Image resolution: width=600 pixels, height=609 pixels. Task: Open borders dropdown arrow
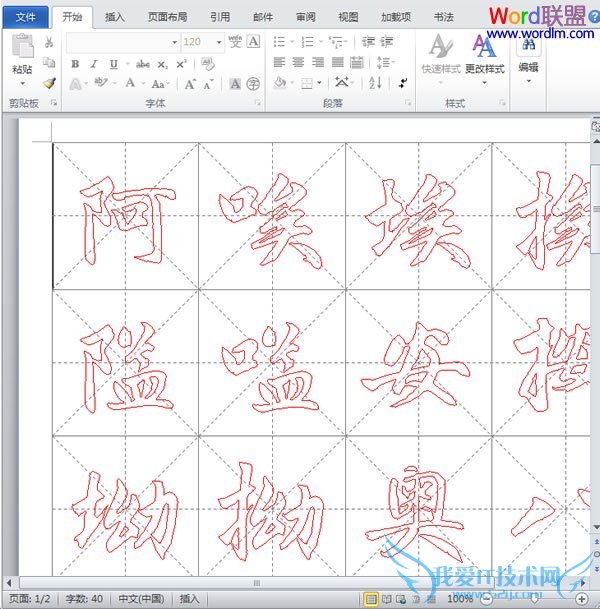[319, 83]
